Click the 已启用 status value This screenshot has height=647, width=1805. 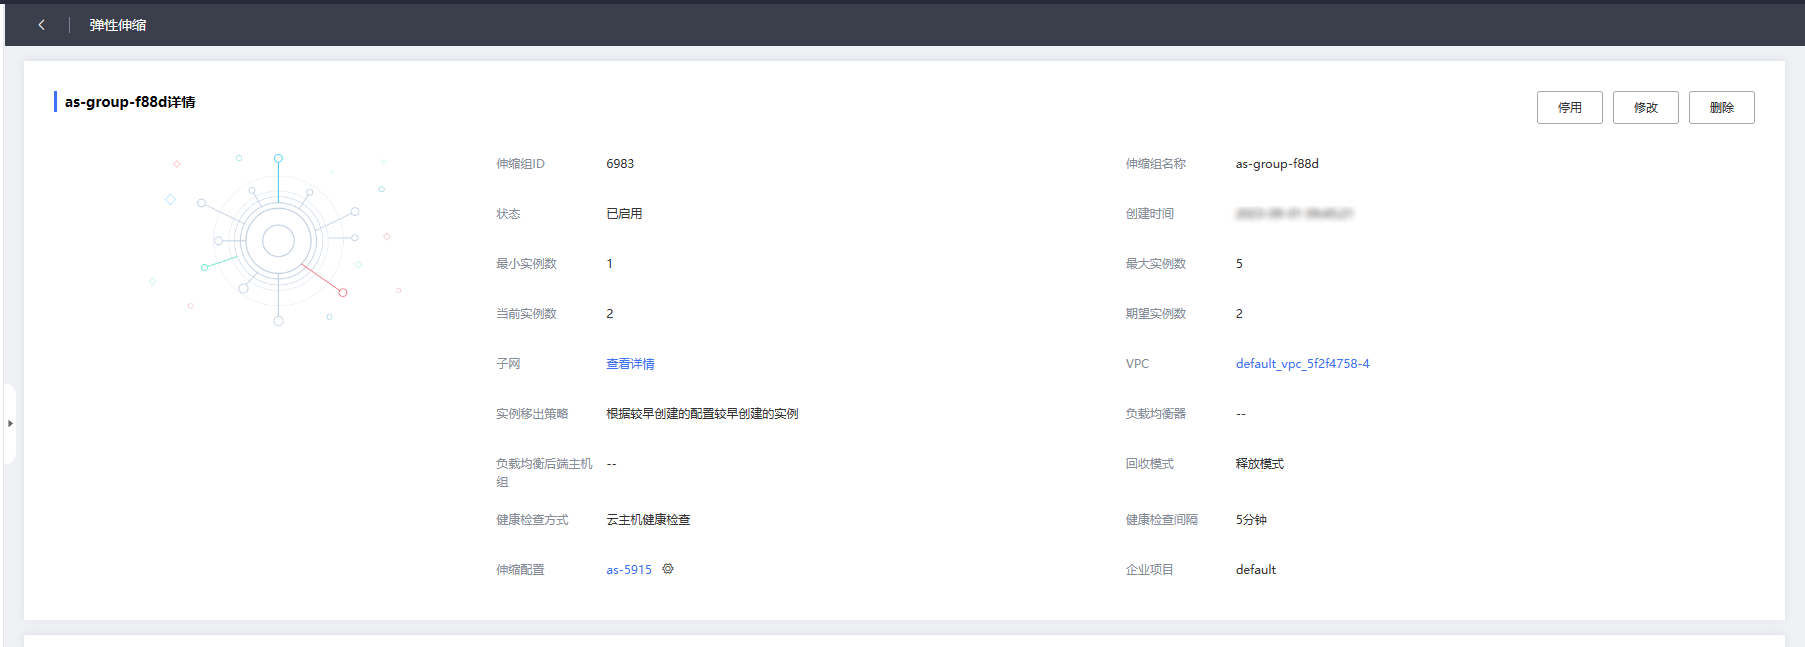point(624,214)
